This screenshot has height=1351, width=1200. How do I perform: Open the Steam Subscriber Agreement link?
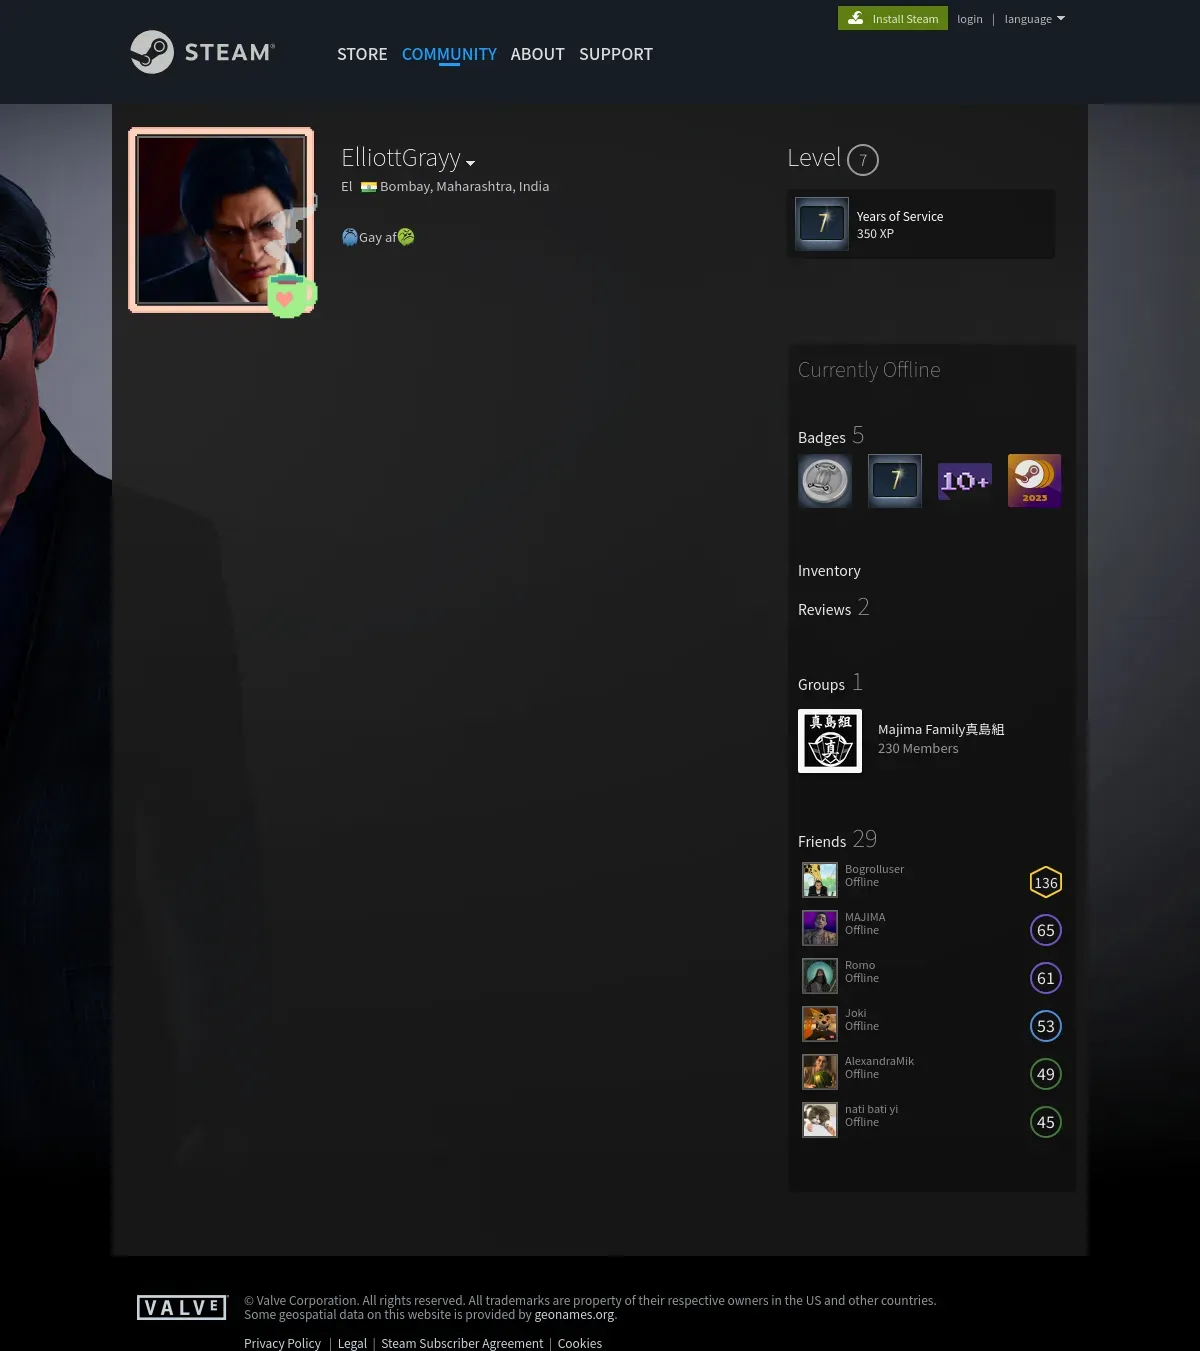click(462, 1343)
